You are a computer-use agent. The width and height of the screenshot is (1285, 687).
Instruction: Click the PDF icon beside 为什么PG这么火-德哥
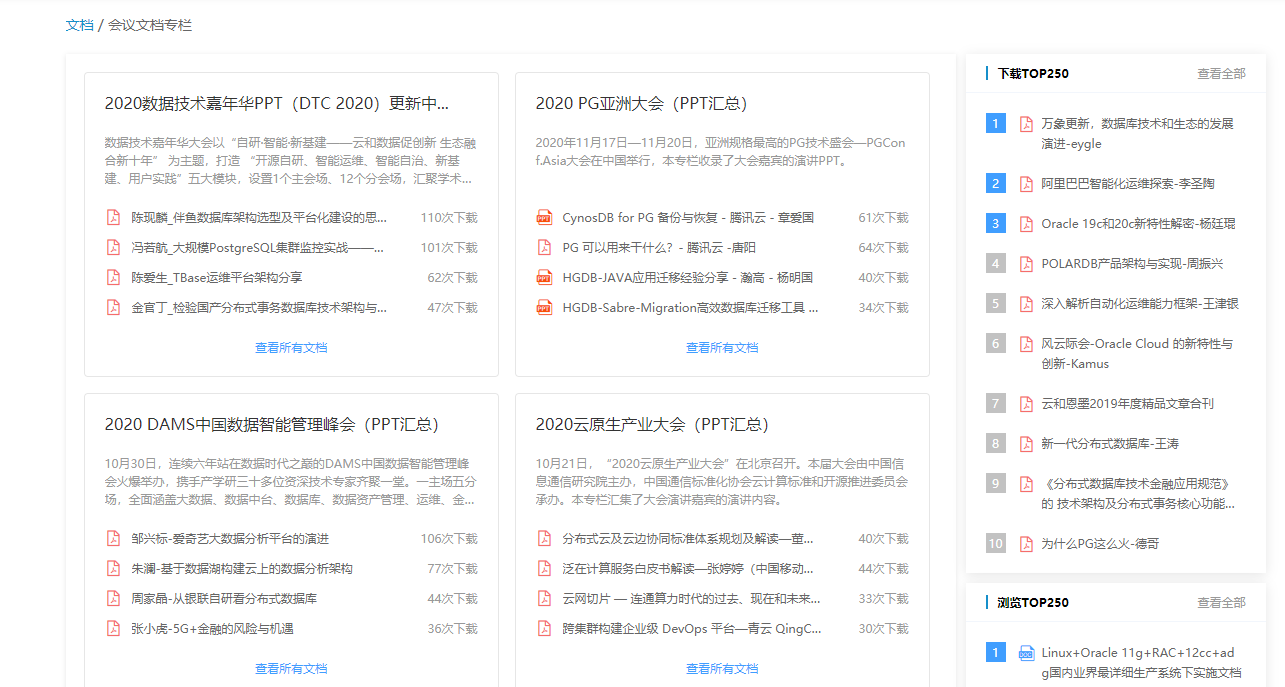pos(1026,543)
